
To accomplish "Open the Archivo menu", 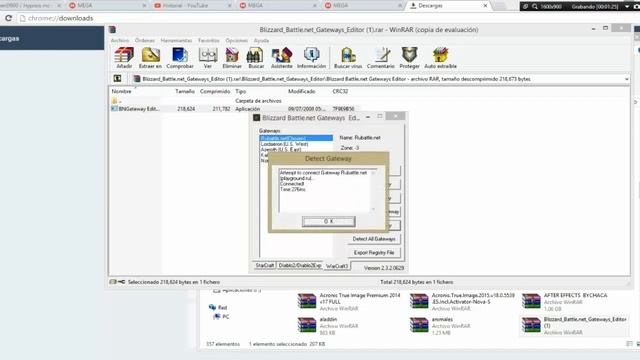I will coord(120,40).
